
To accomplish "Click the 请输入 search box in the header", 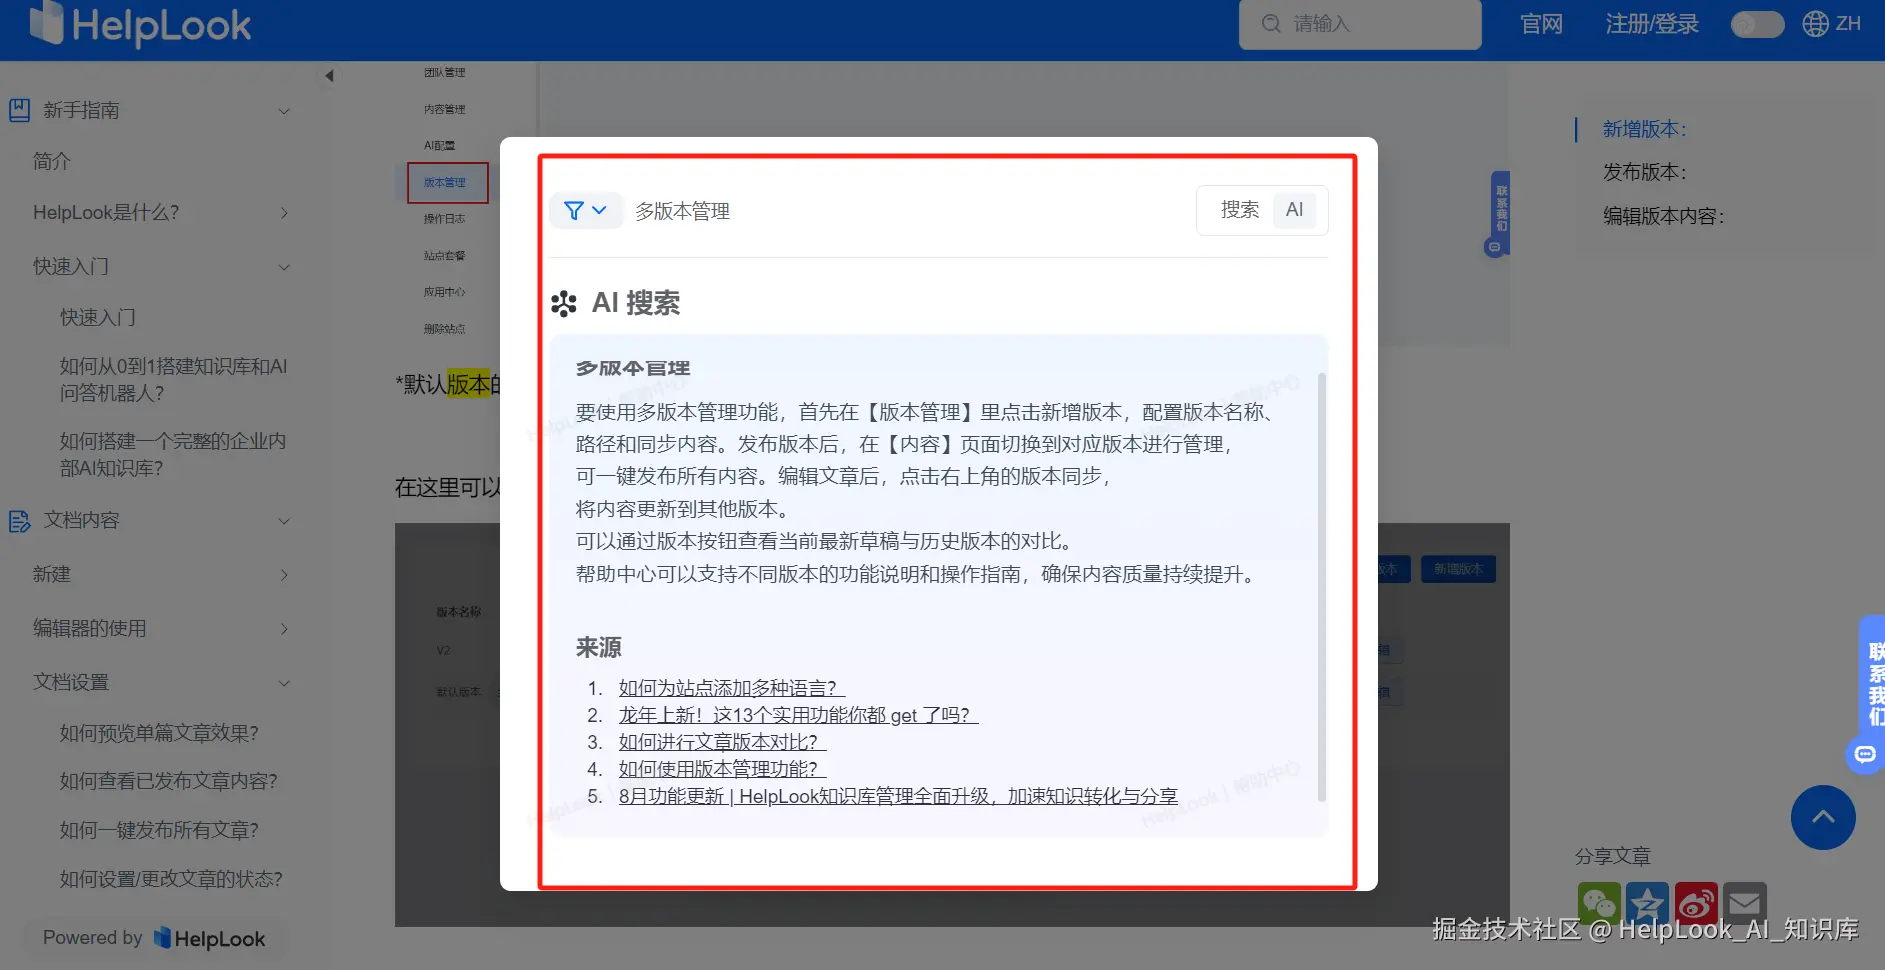I will [x=1360, y=24].
